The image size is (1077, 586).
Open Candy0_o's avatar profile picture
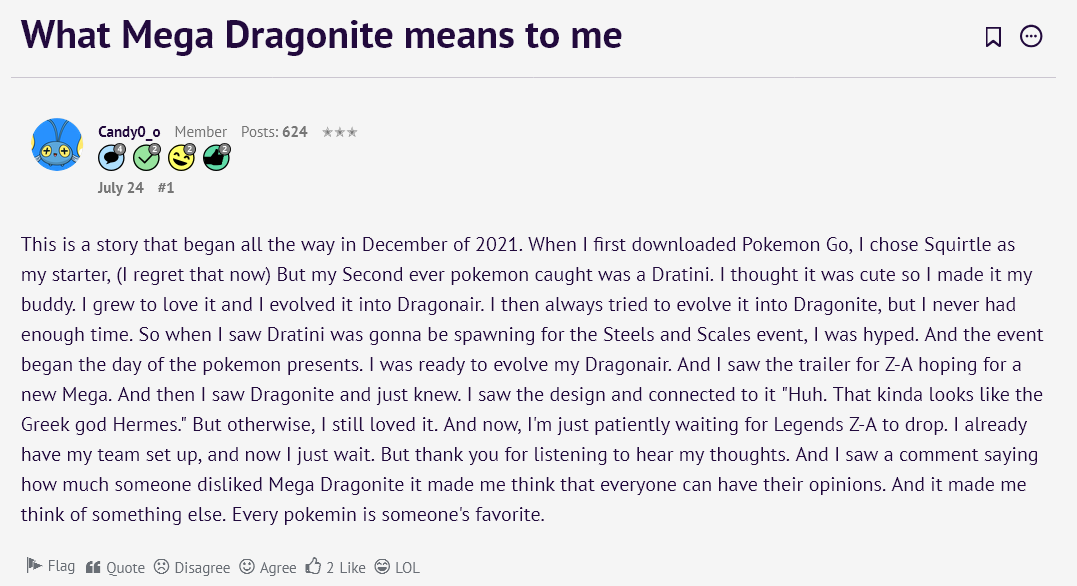[57, 144]
